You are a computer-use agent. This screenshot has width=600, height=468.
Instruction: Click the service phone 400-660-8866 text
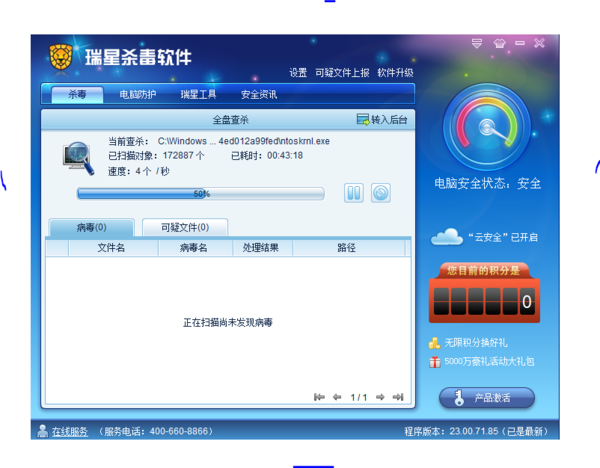[156, 431]
